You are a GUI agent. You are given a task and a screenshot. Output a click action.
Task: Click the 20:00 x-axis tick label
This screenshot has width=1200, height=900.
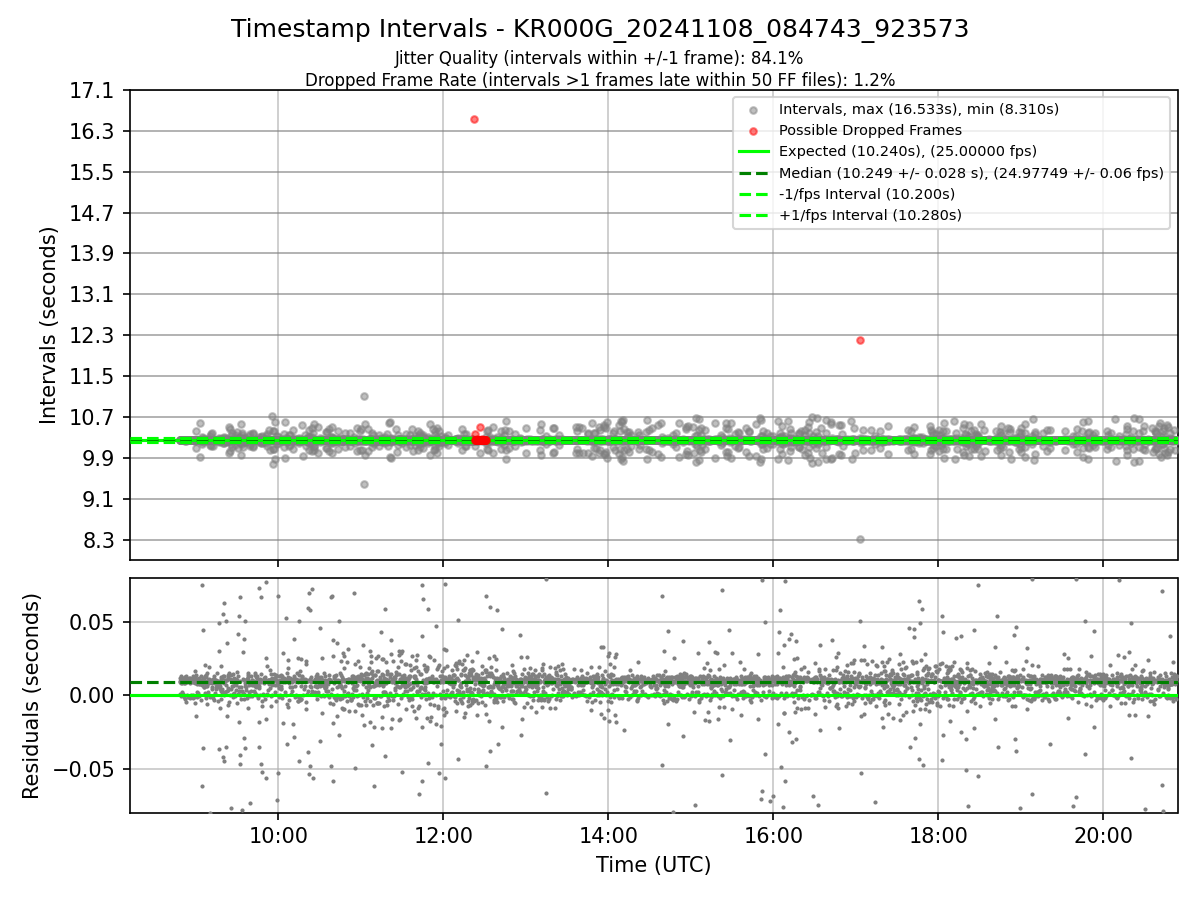[x=1103, y=836]
